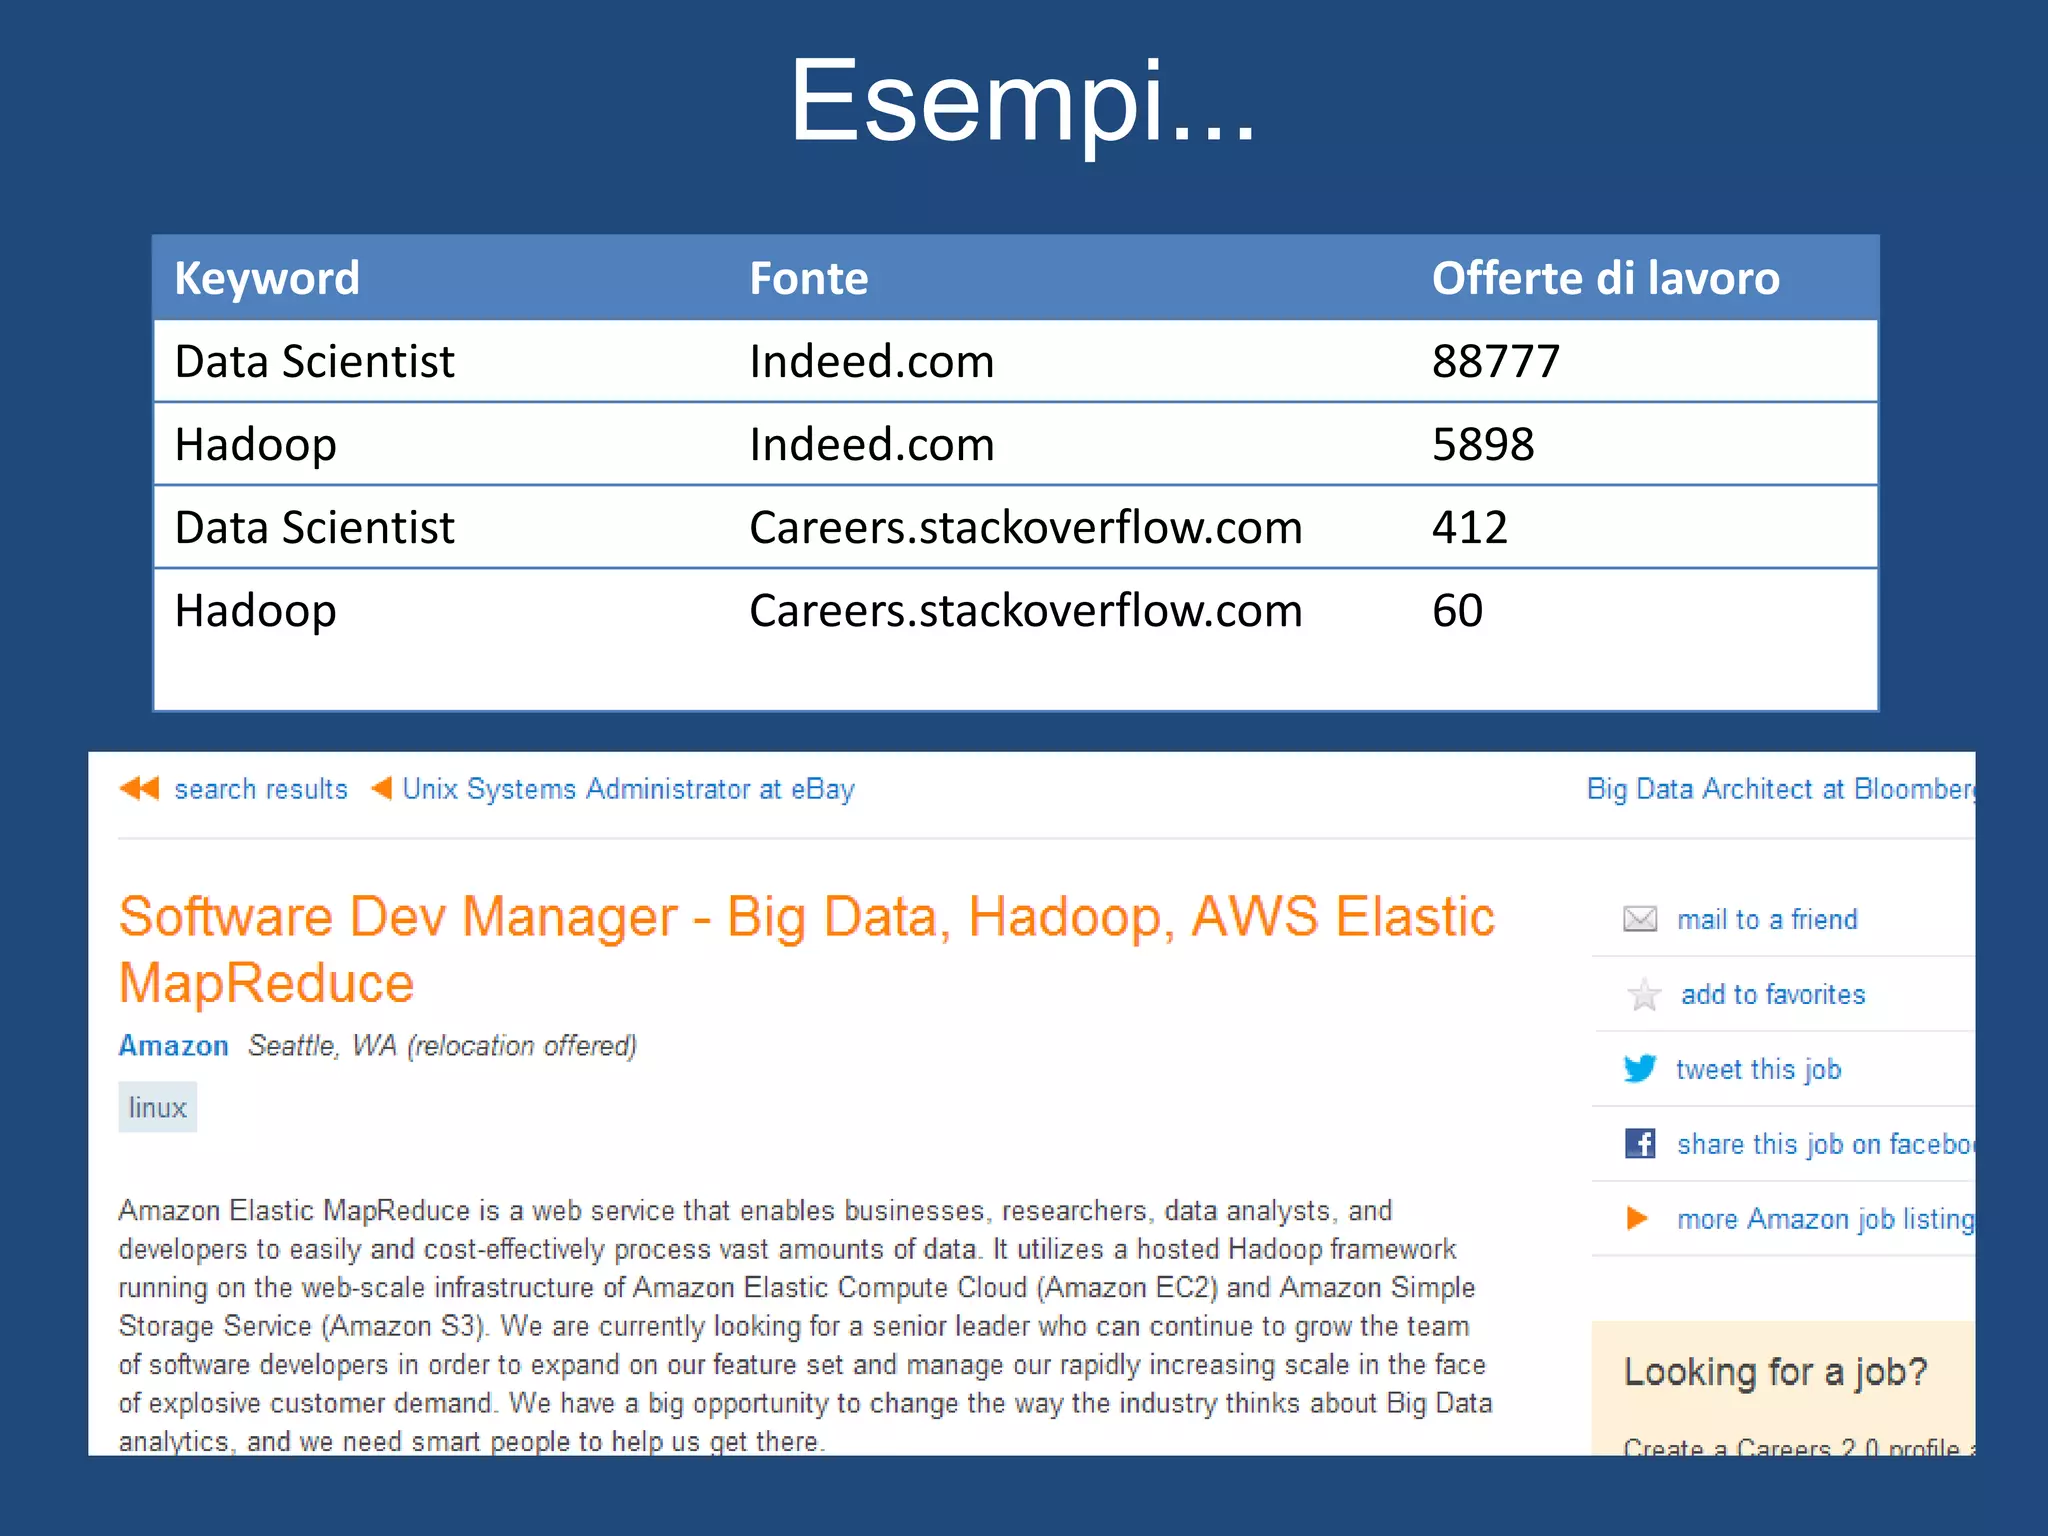Image resolution: width=2048 pixels, height=1536 pixels.
Task: Click Hadoop in the 5898 row
Action: pyautogui.click(x=255, y=444)
